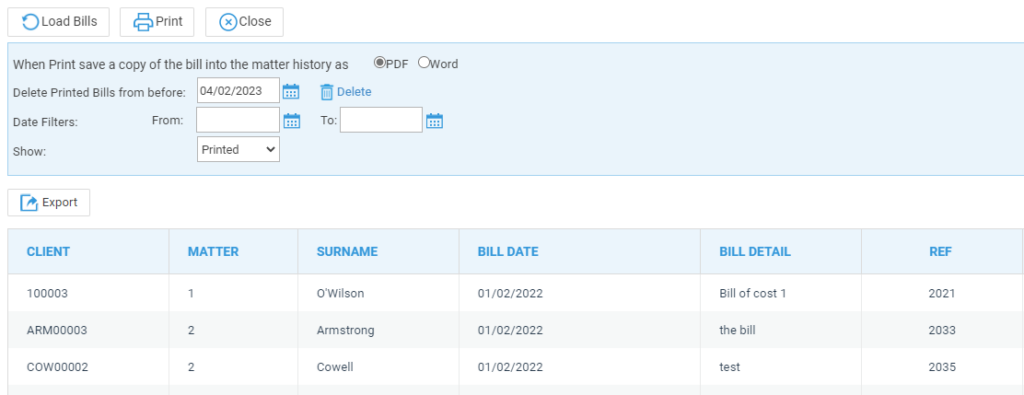Click bill date in O'Wilson row
1024x395 pixels.
point(510,294)
